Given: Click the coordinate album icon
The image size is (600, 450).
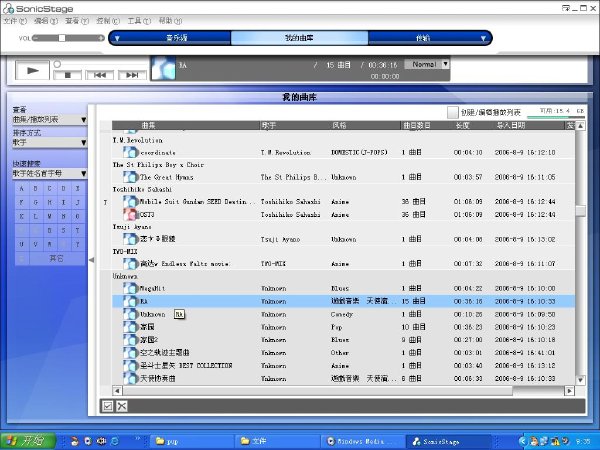Looking at the screenshot, I should pyautogui.click(x=130, y=152).
